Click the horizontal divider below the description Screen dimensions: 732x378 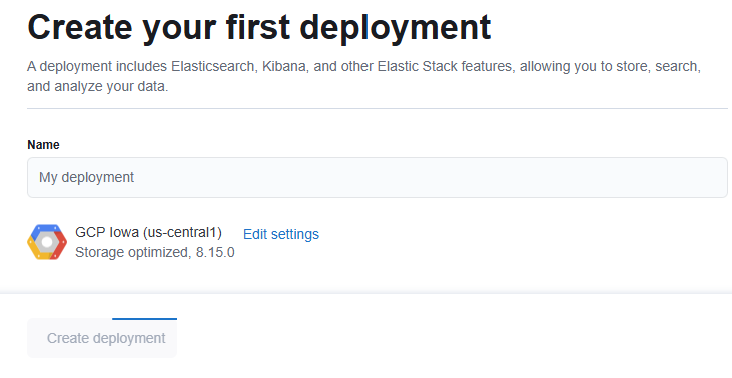pyautogui.click(x=377, y=109)
